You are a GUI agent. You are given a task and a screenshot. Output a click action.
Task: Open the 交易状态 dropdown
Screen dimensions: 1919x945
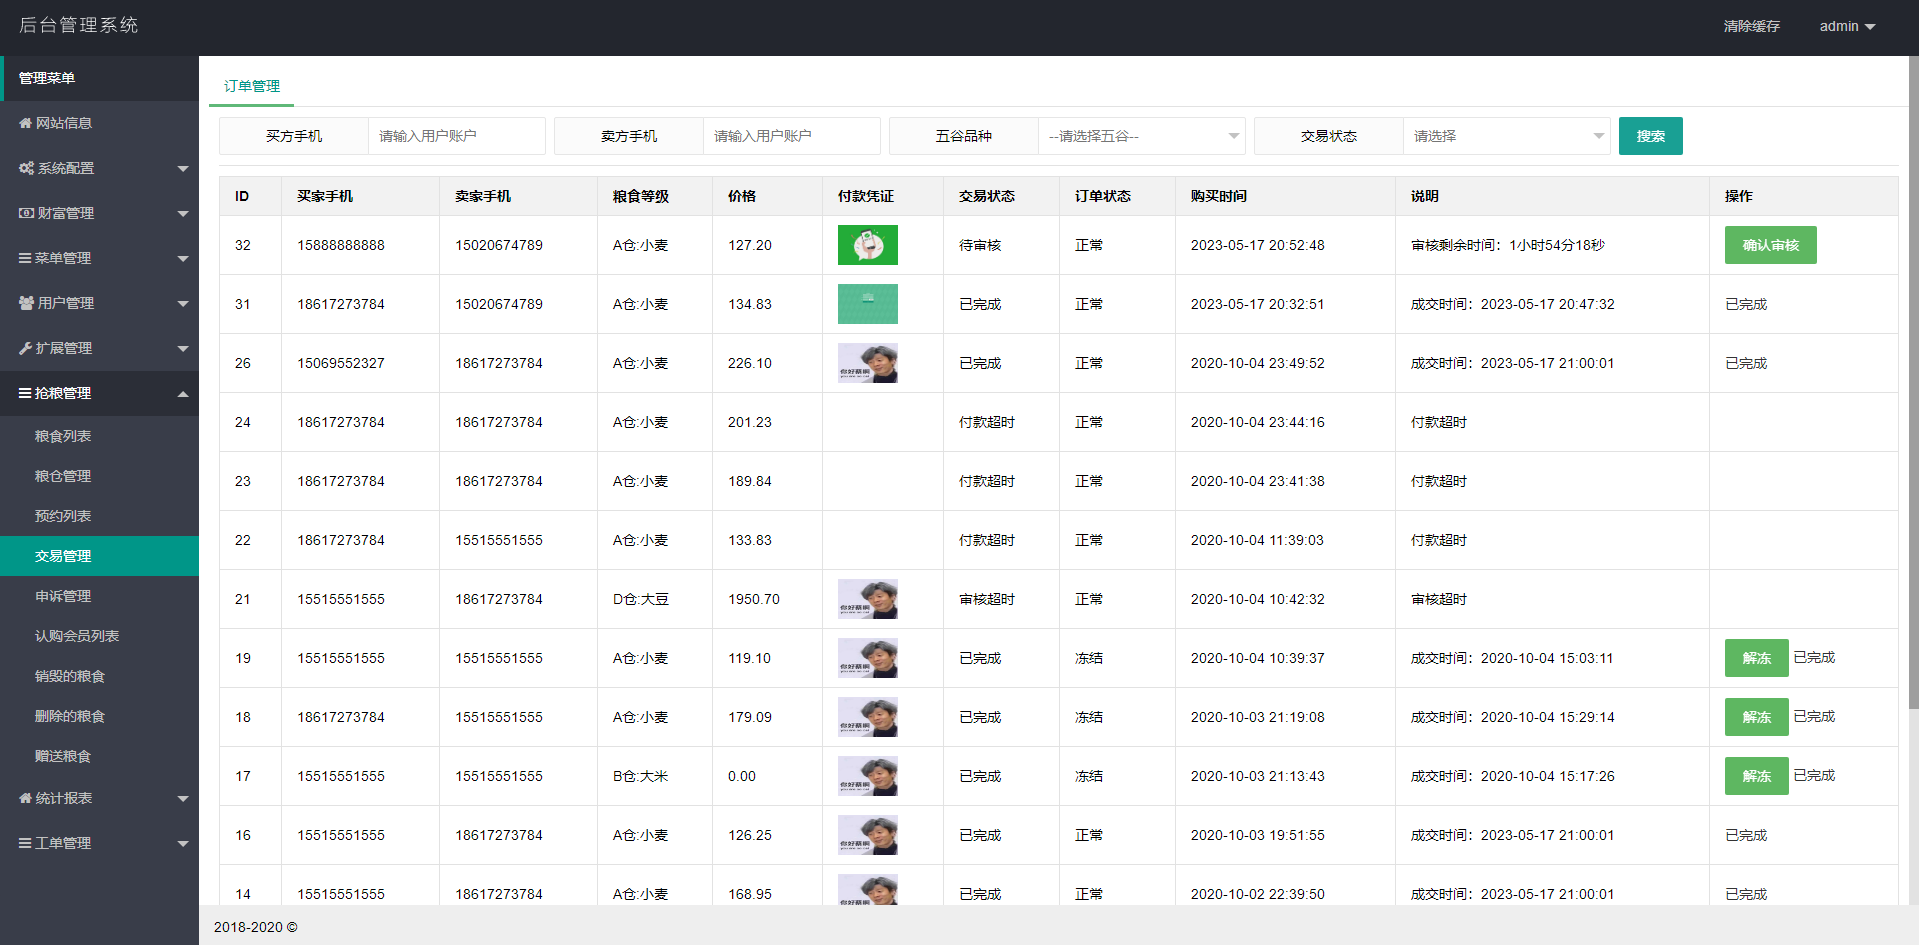pyautogui.click(x=1506, y=136)
